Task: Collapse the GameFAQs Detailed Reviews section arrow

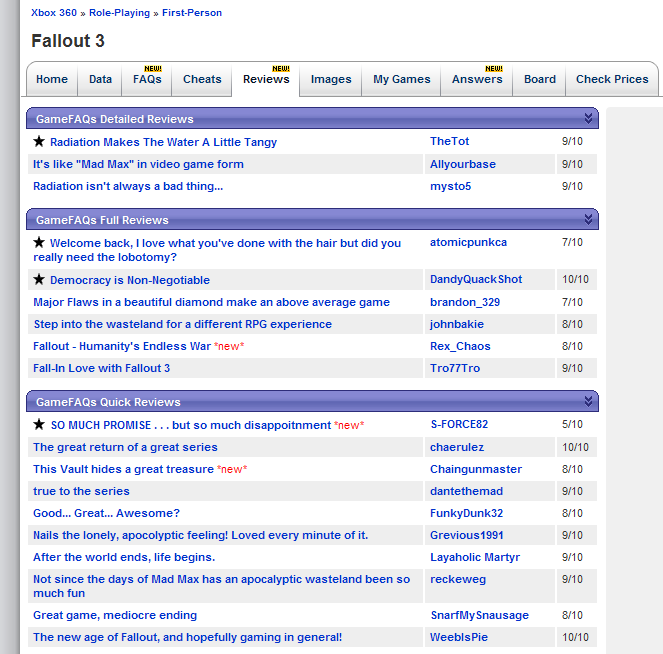Action: tap(588, 118)
